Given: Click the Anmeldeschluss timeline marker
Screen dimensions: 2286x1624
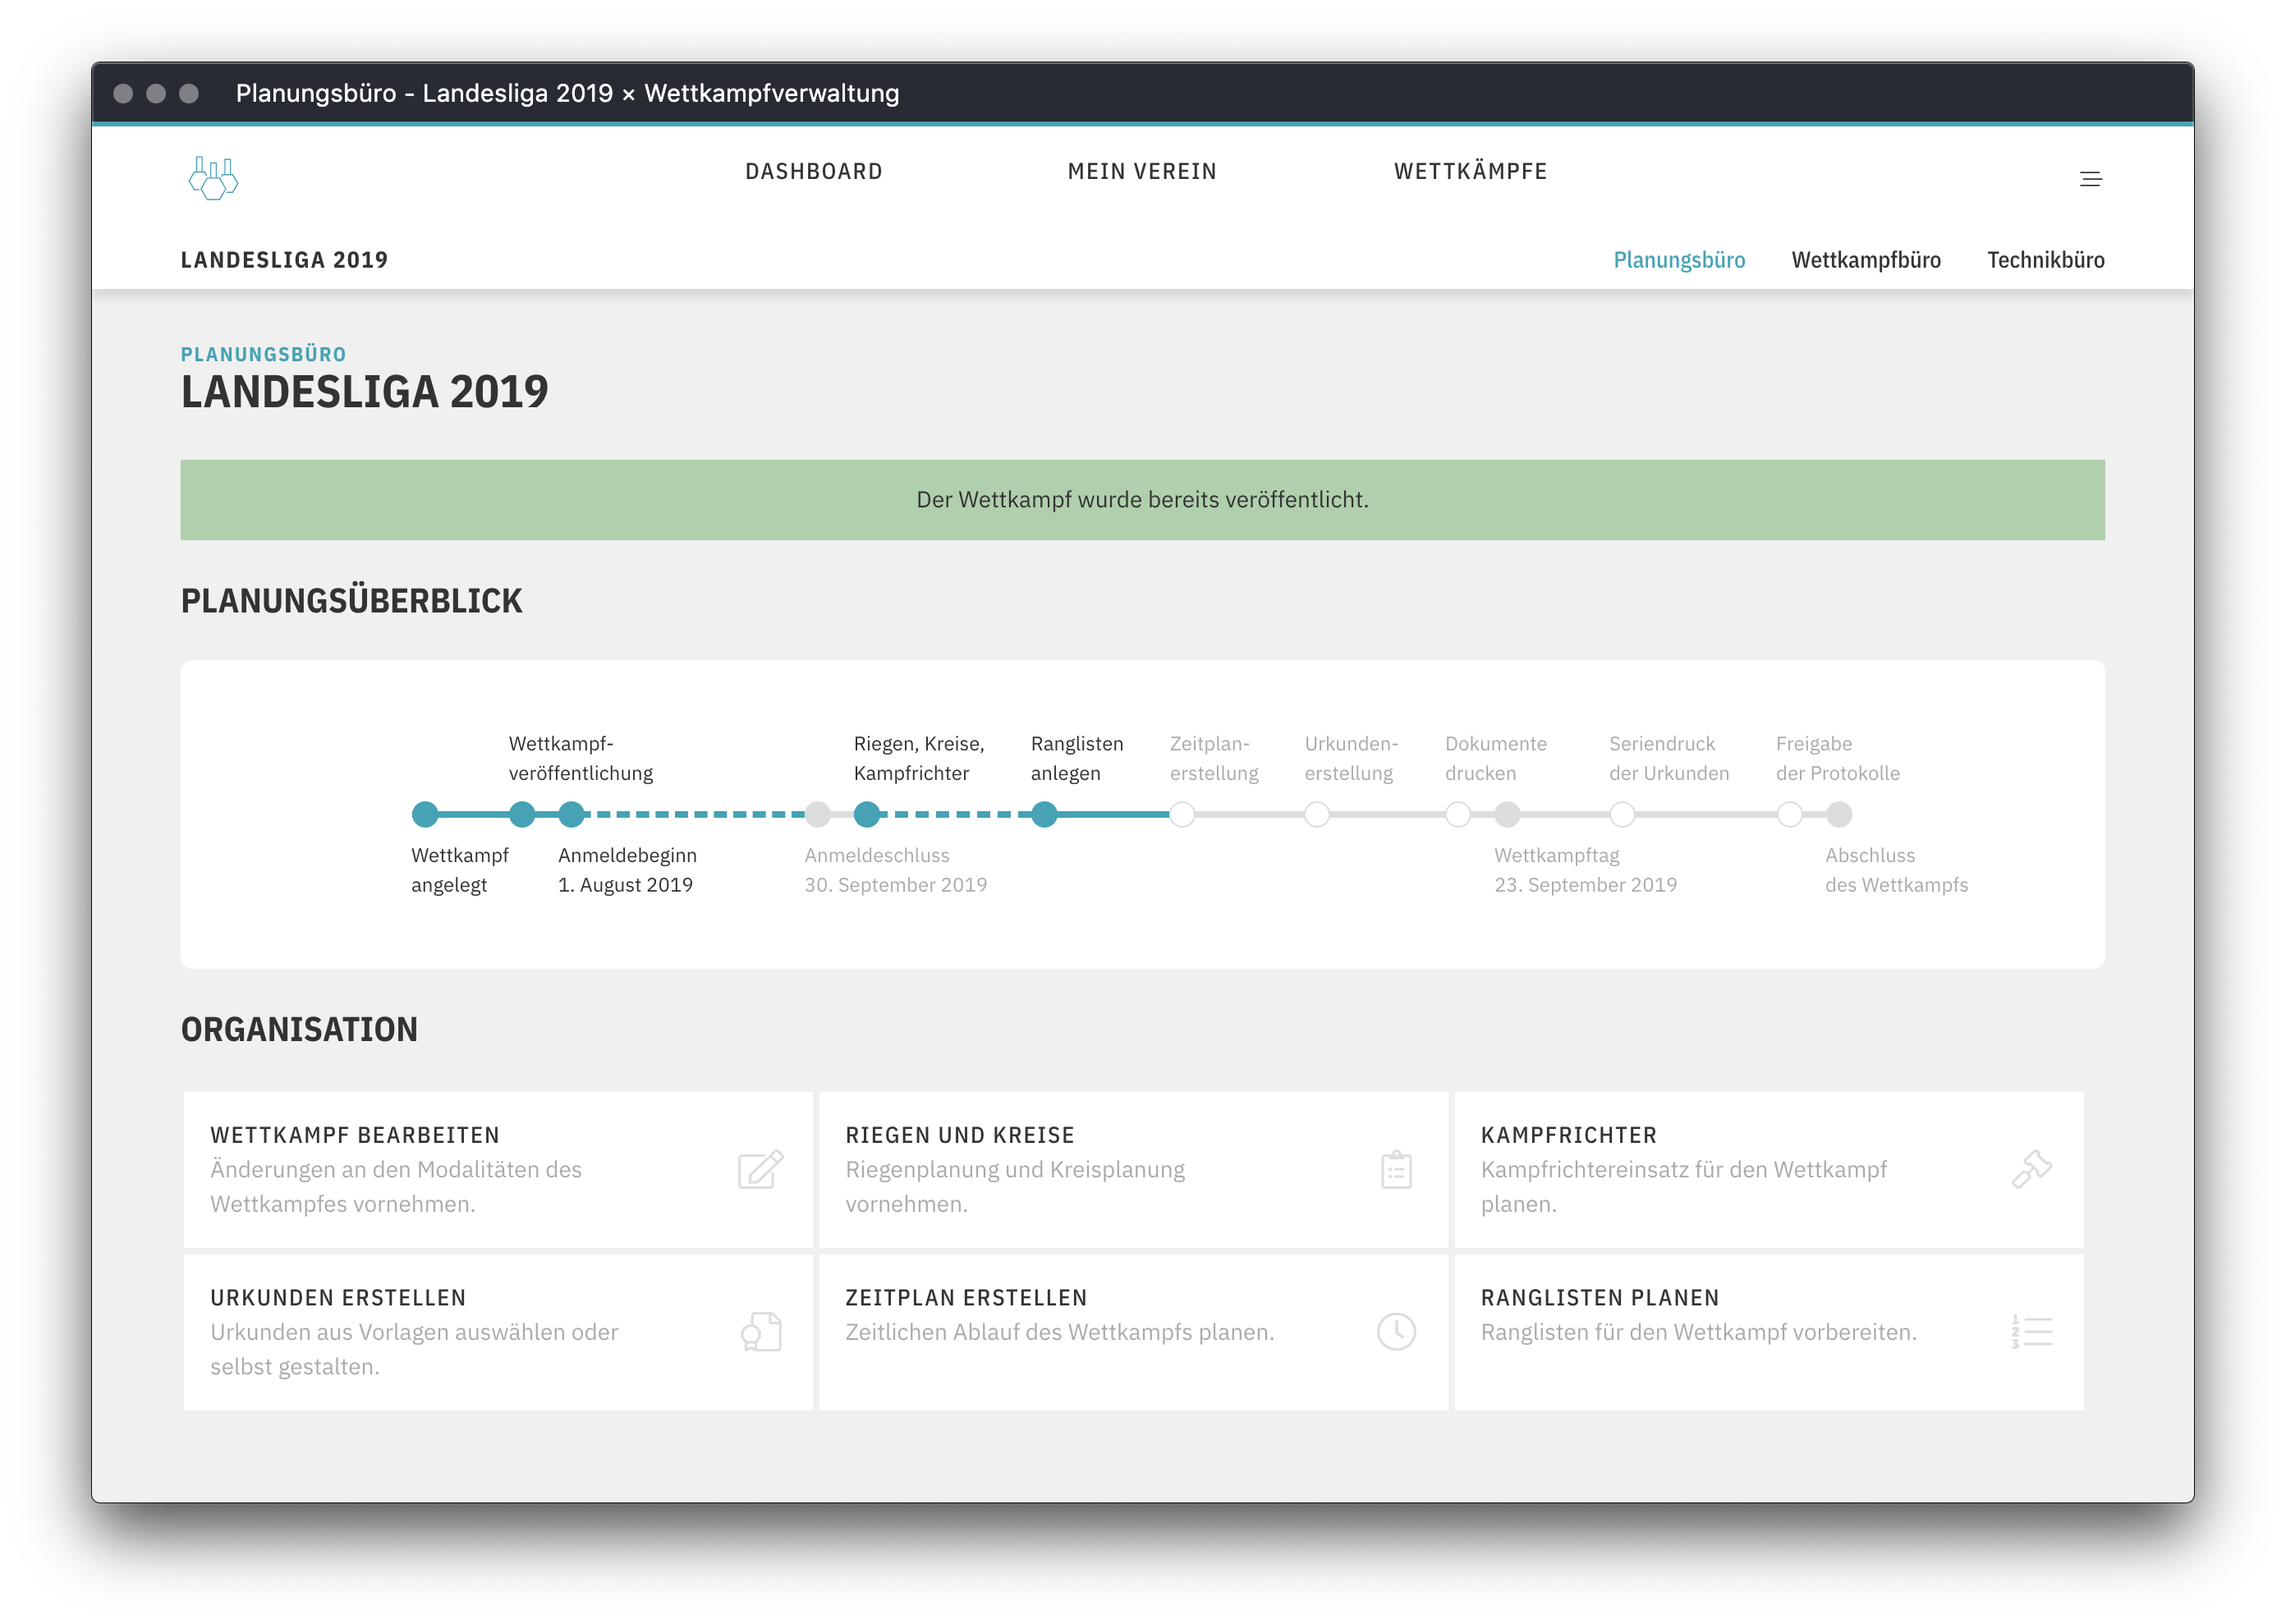Looking at the screenshot, I should [818, 815].
